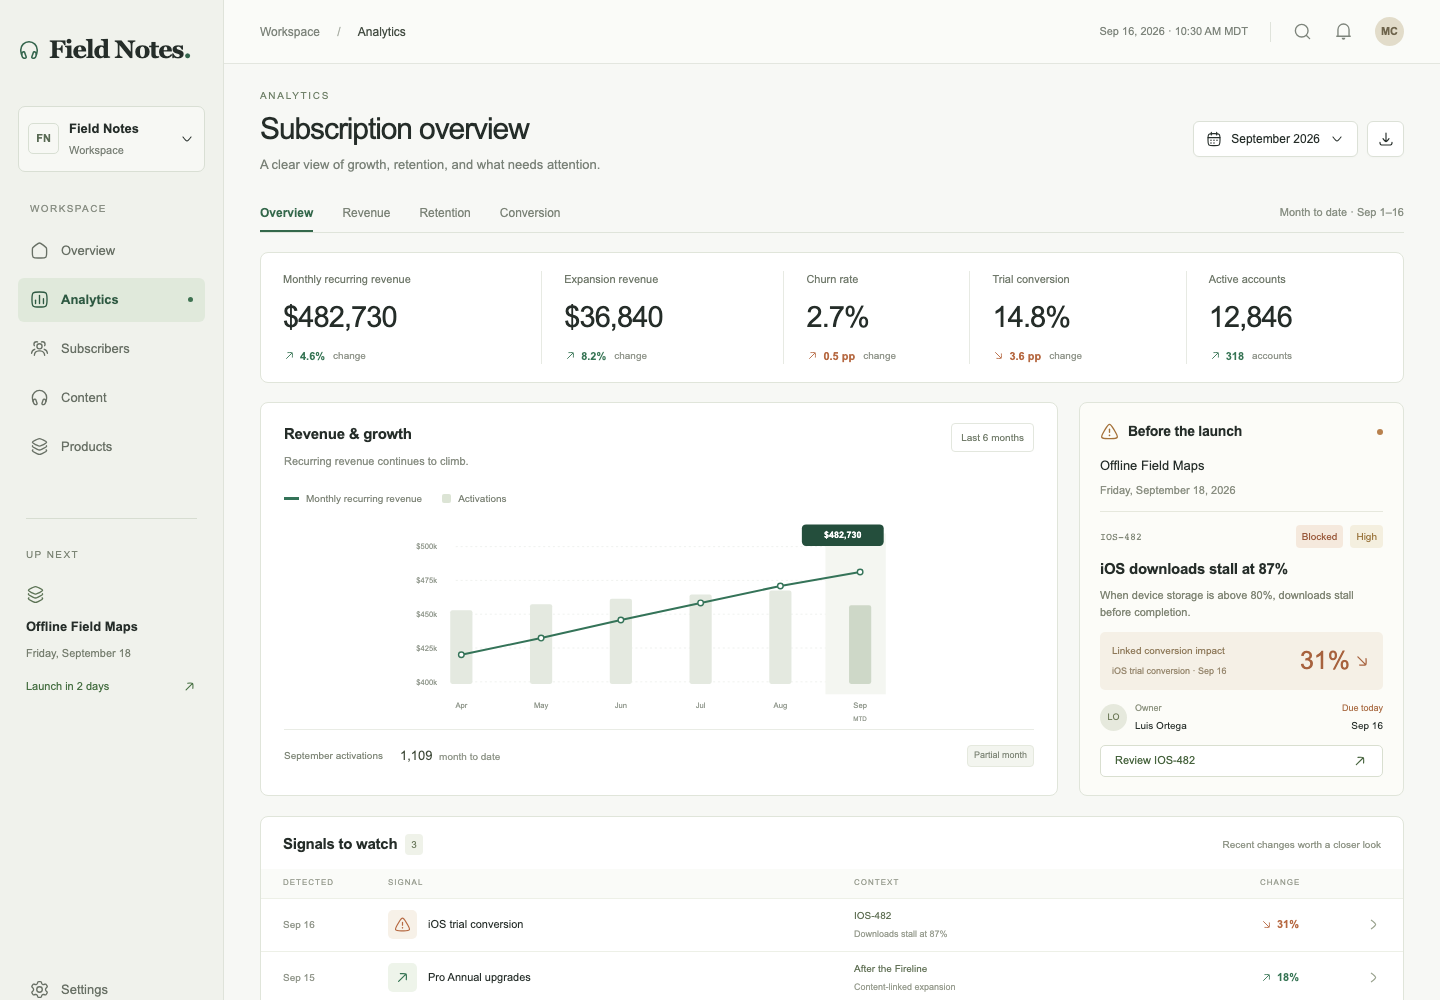Expand the iOS trial conversion row chevron

[x=1373, y=924]
